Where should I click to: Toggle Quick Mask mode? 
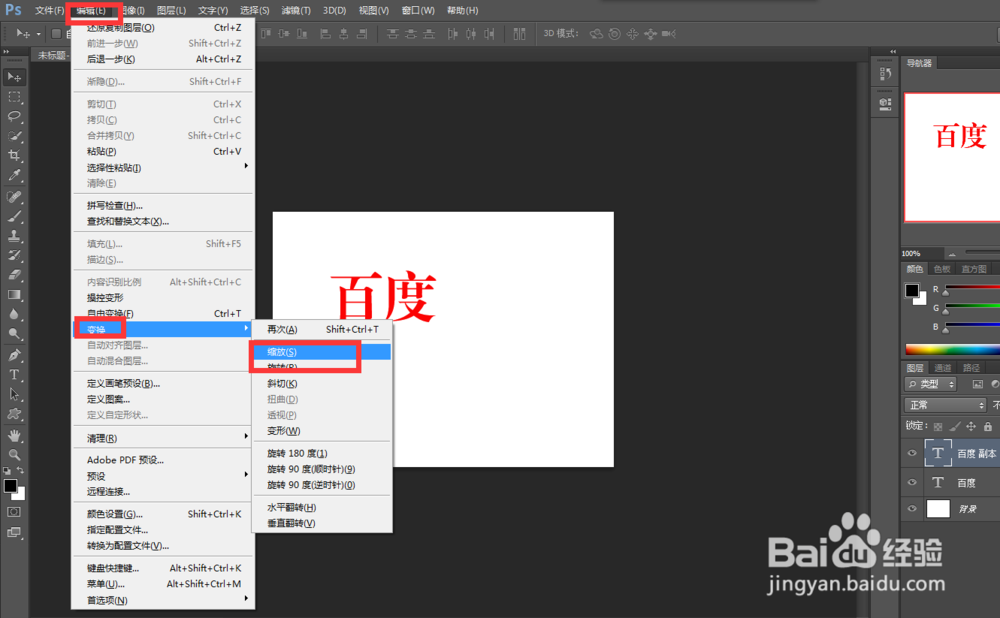(14, 512)
